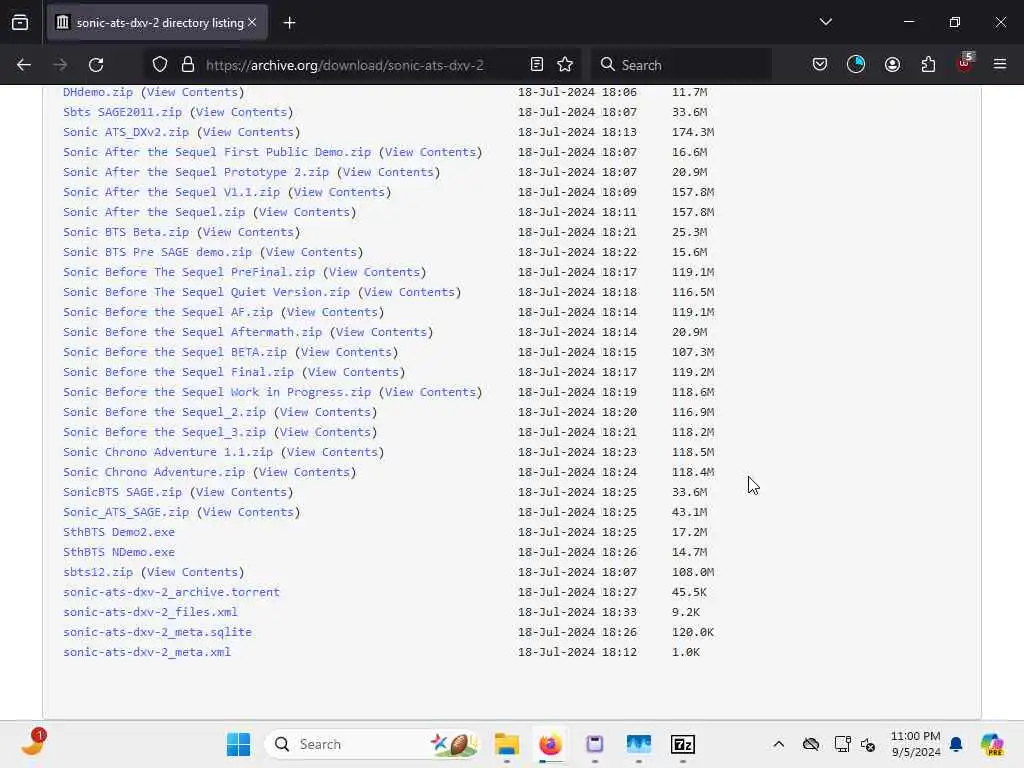Download Sonic Before The Sequel PreFinal.zip
Image resolution: width=1024 pixels, height=768 pixels.
click(x=189, y=272)
